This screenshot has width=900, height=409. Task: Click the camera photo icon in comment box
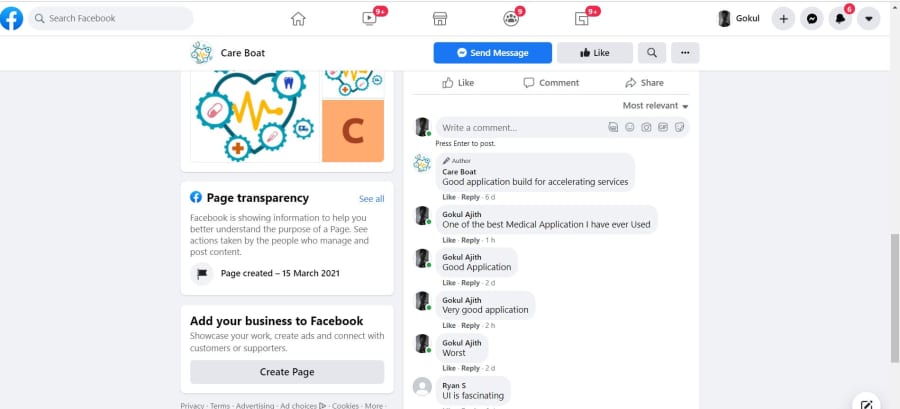coord(646,127)
